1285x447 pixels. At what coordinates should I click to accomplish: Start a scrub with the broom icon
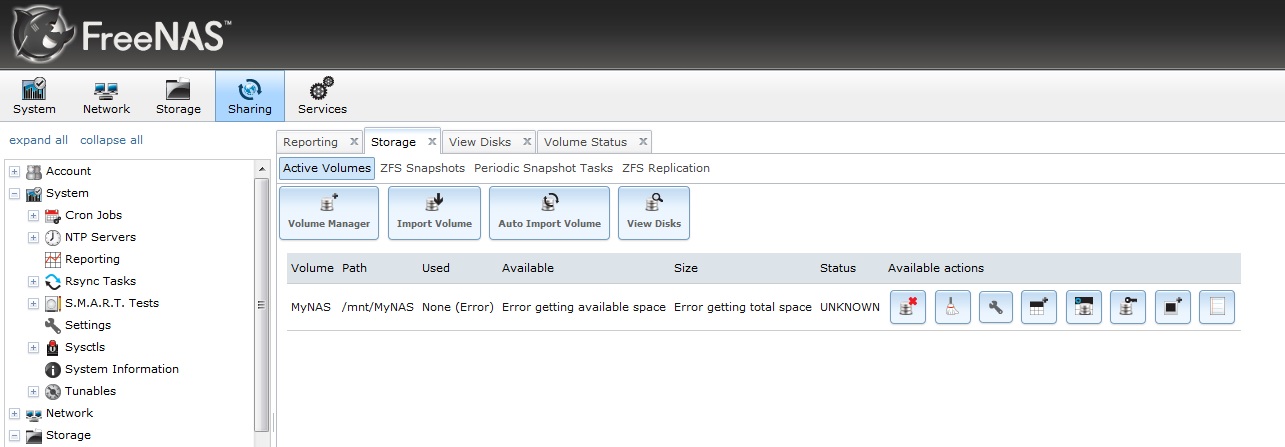(953, 308)
